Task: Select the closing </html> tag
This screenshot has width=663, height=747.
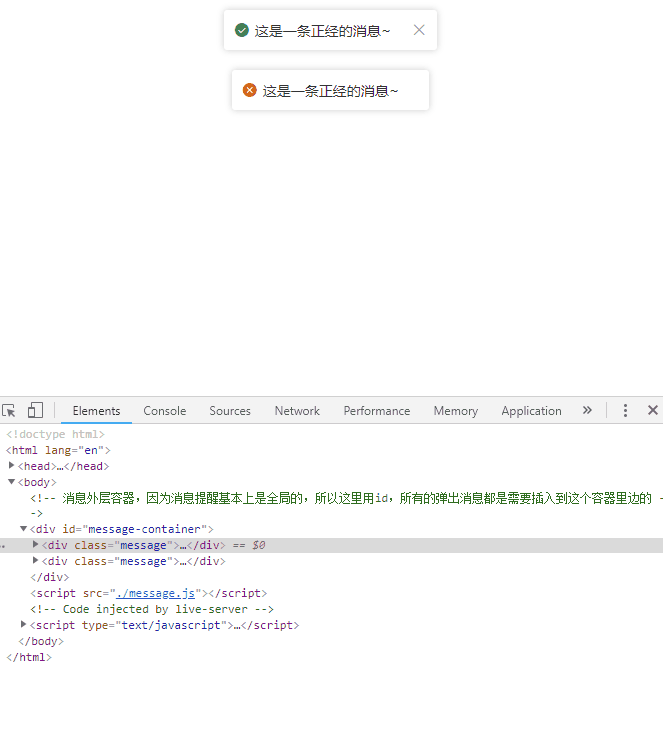Action: pos(29,657)
